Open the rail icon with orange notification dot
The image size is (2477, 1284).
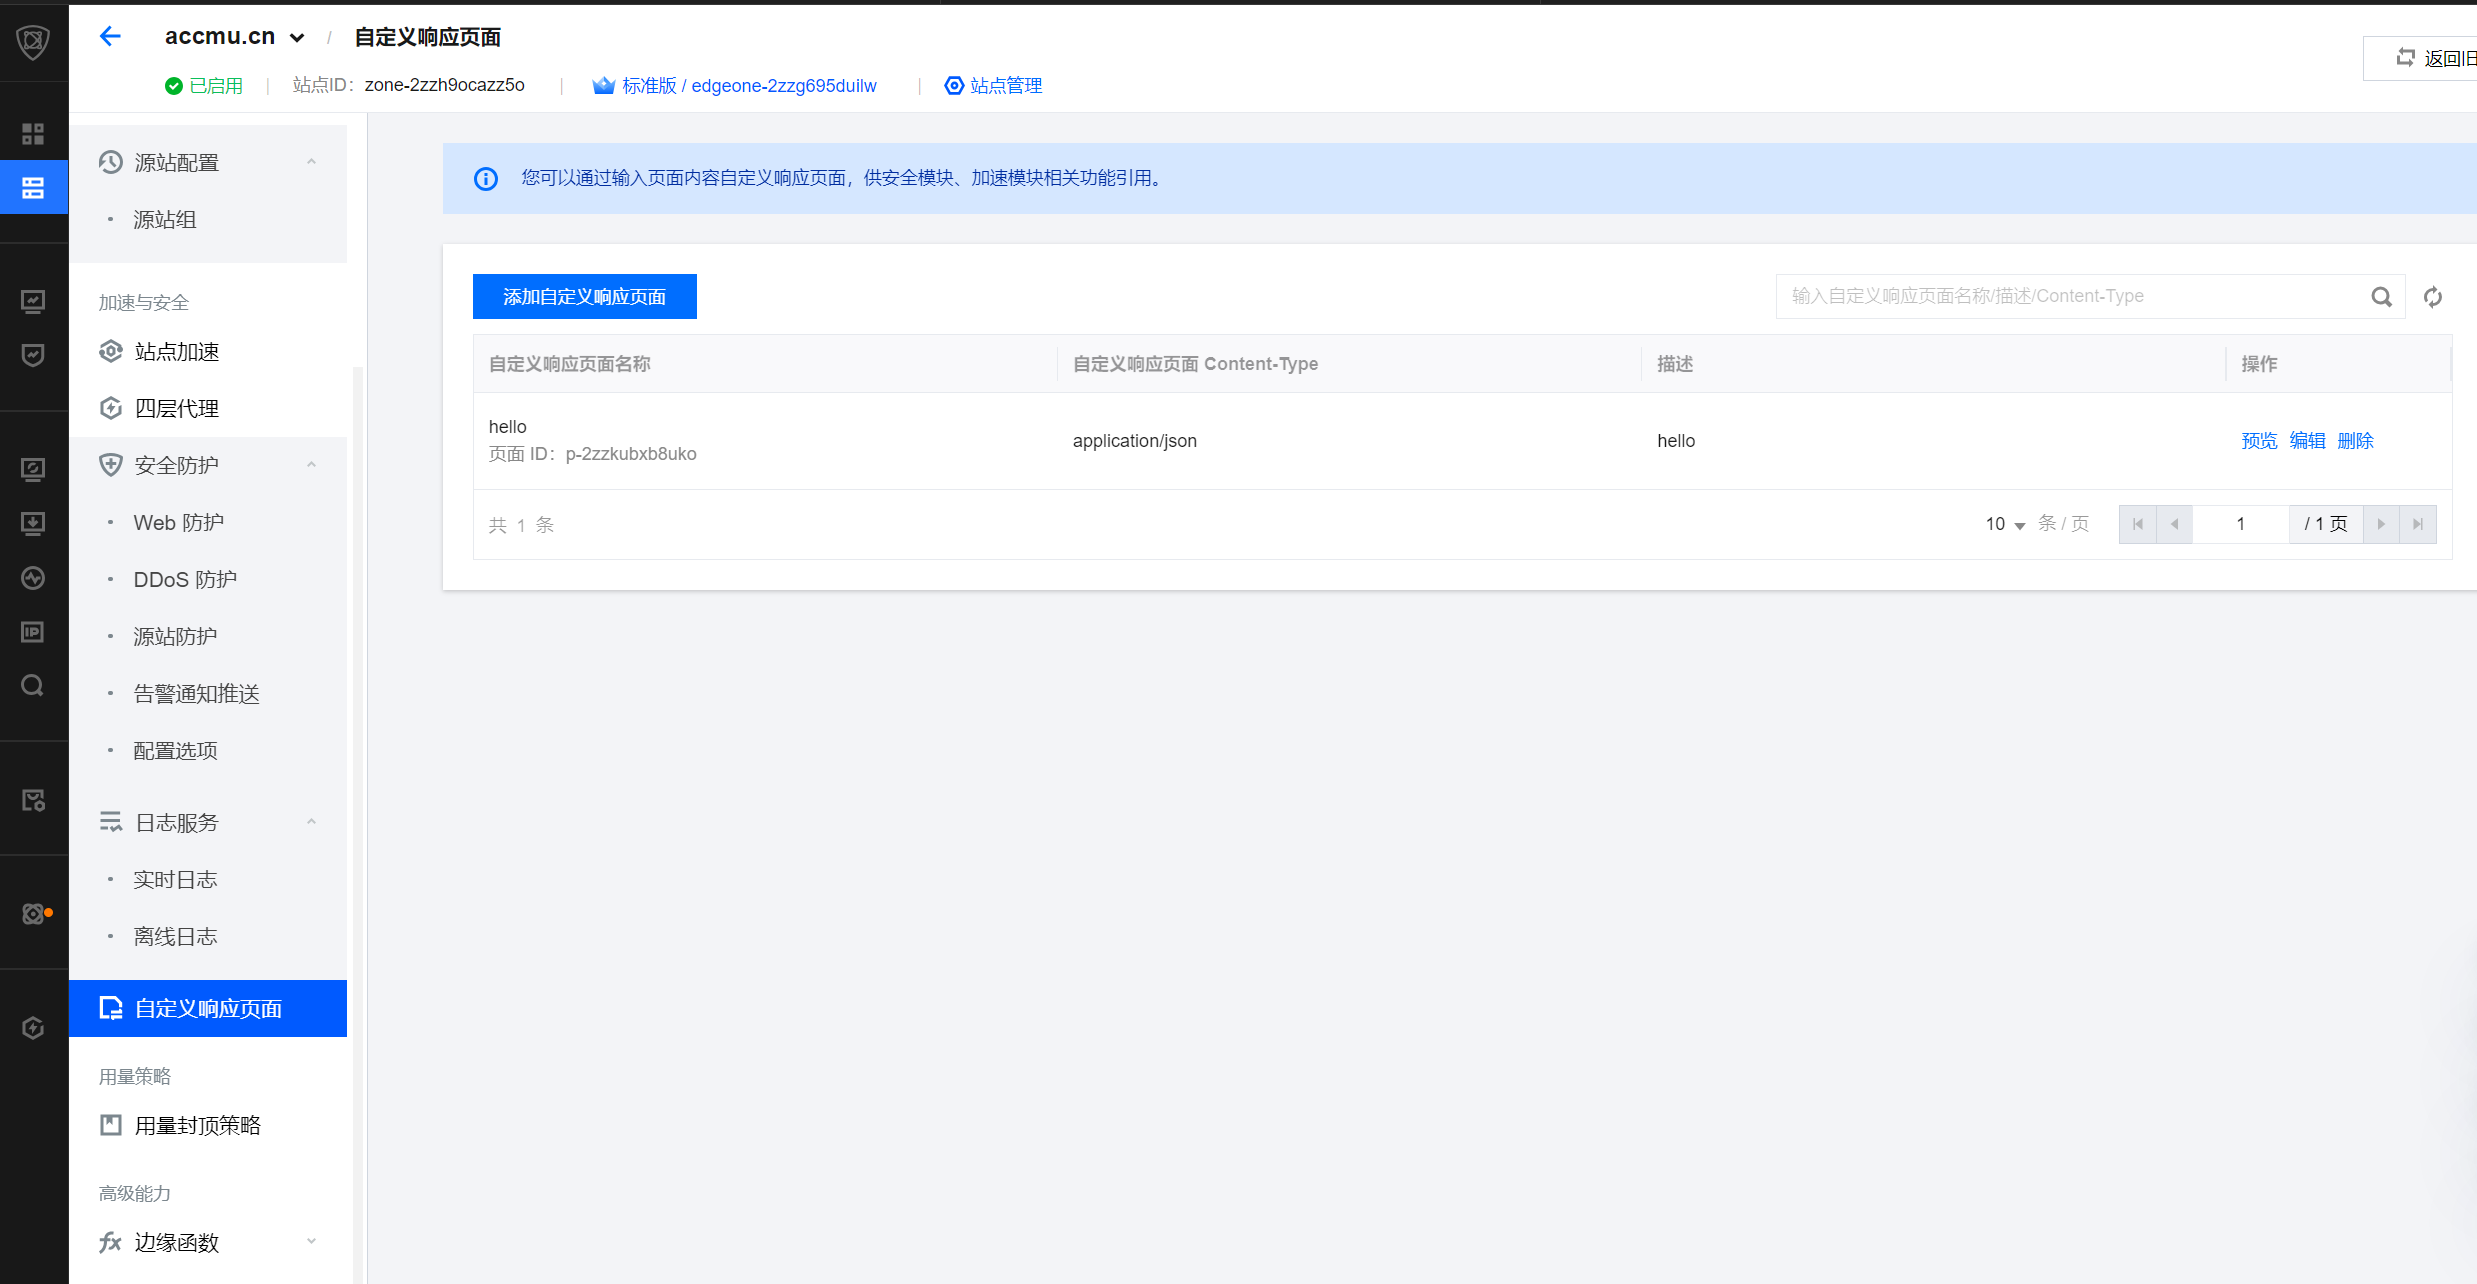click(36, 913)
